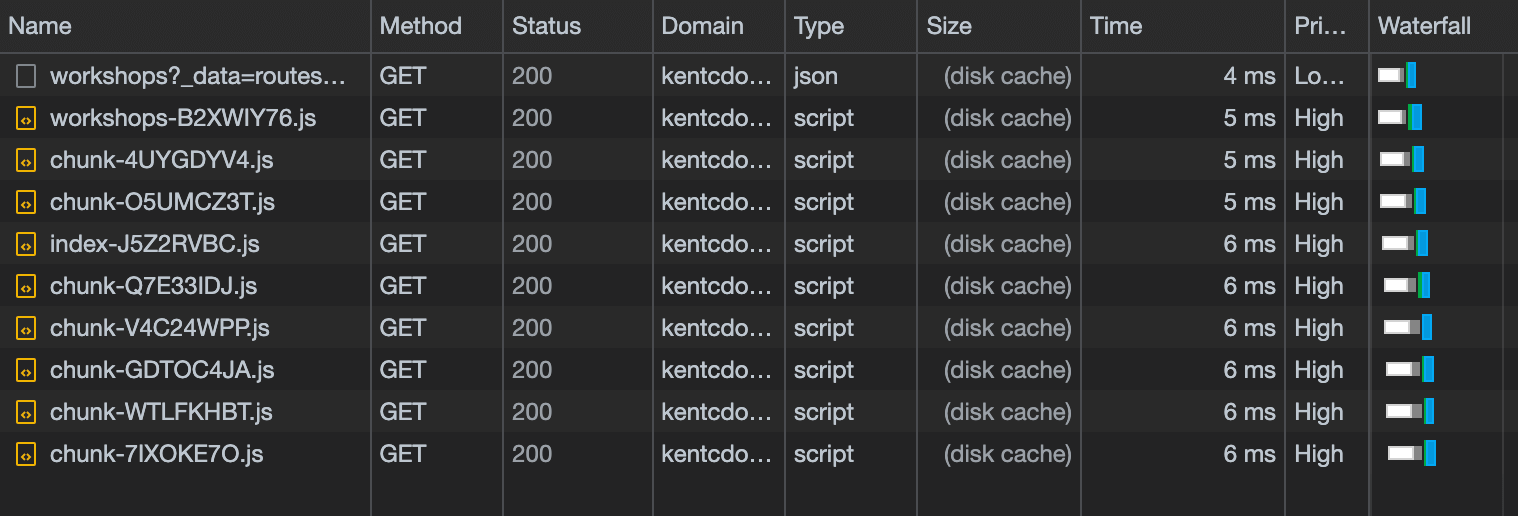Click the waterfall bar for workshops?_data request
This screenshot has width=1518, height=516.
pos(1397,76)
